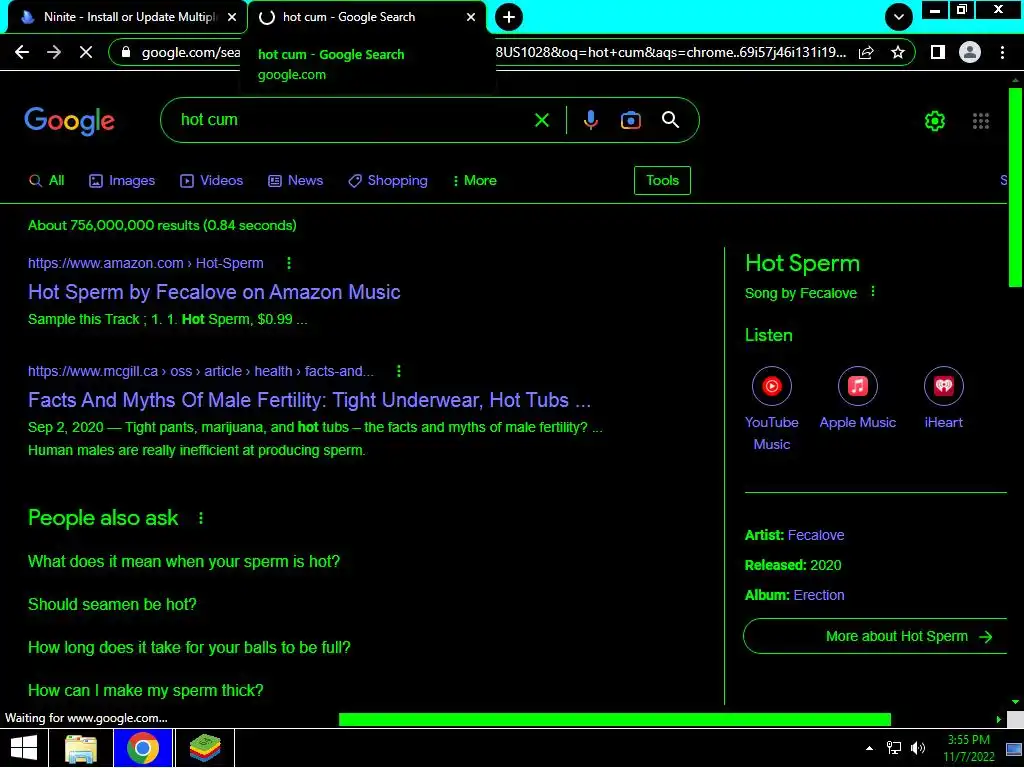The width and height of the screenshot is (1024, 768).
Task: Open the Facts And Myths article link
Action: [x=310, y=400]
